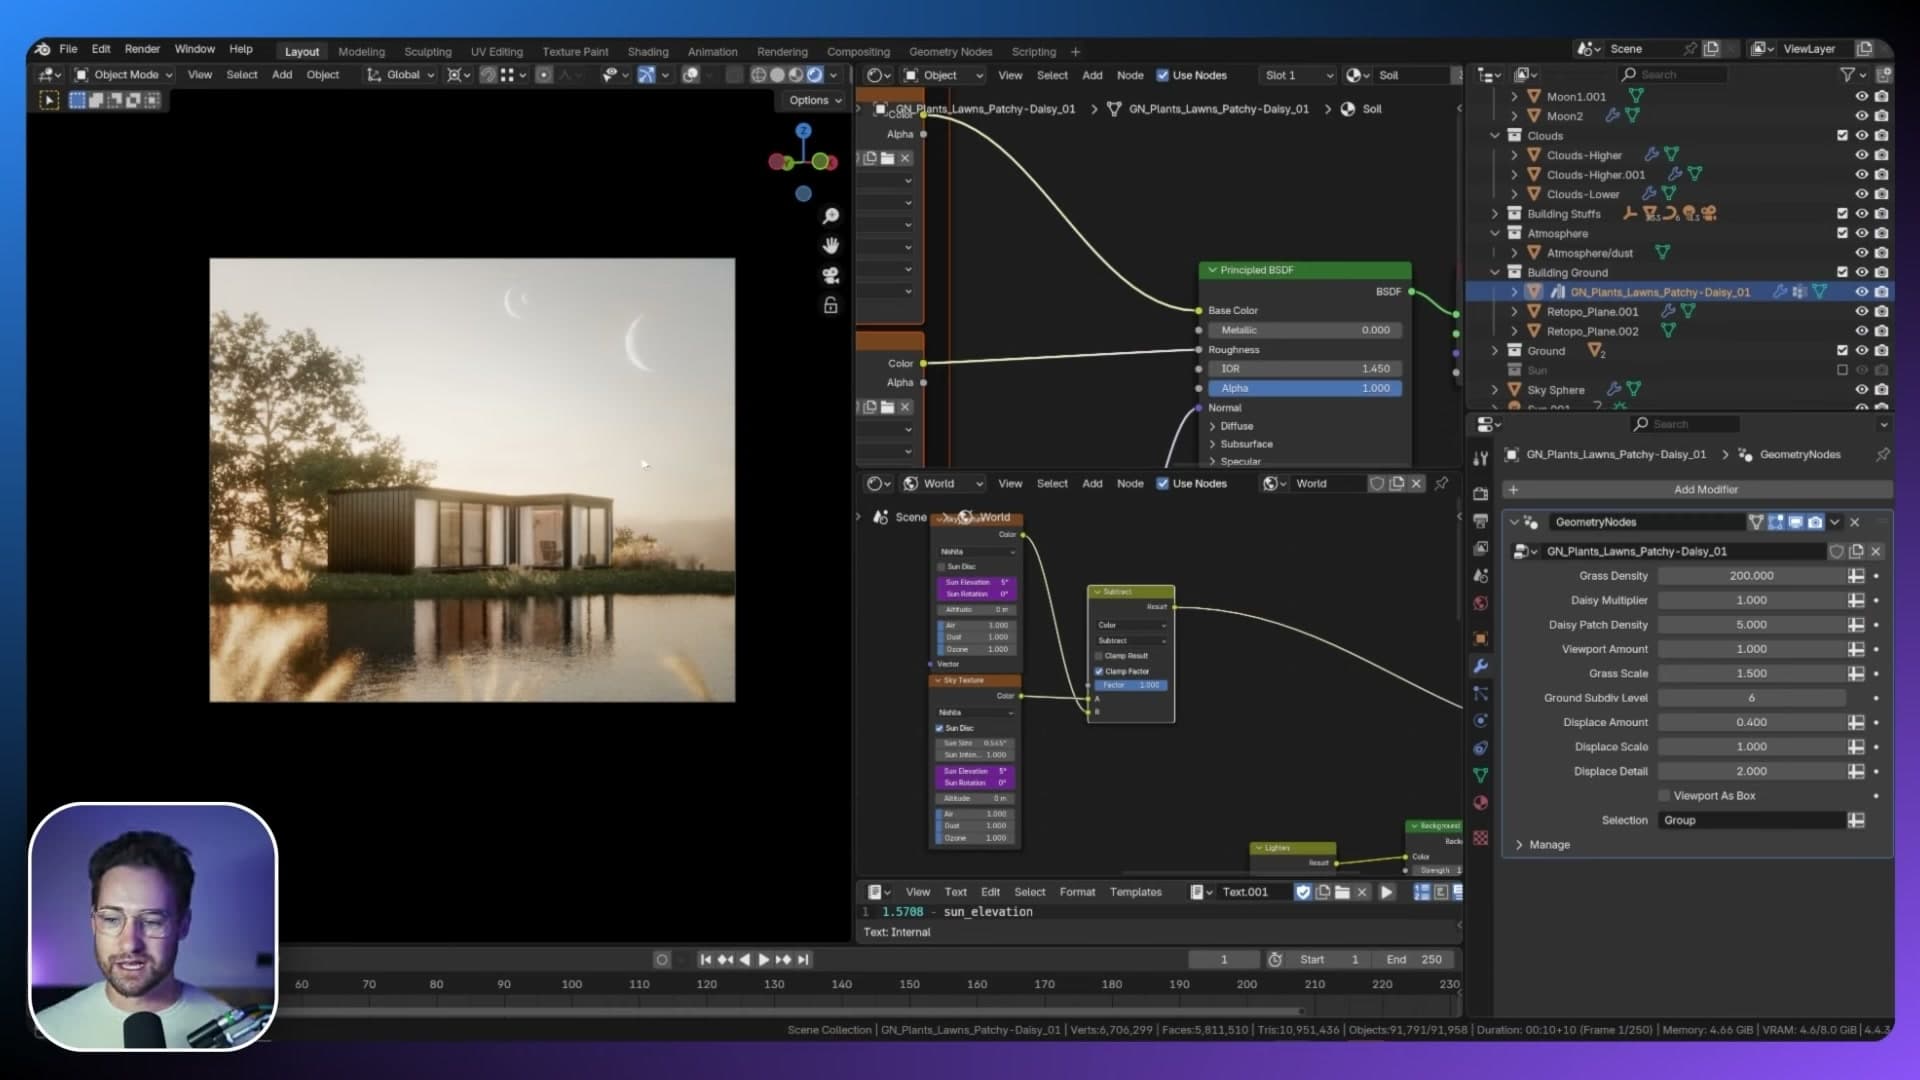Collapse the Clouds collection in outliner
1920x1080 pixels.
click(1495, 136)
